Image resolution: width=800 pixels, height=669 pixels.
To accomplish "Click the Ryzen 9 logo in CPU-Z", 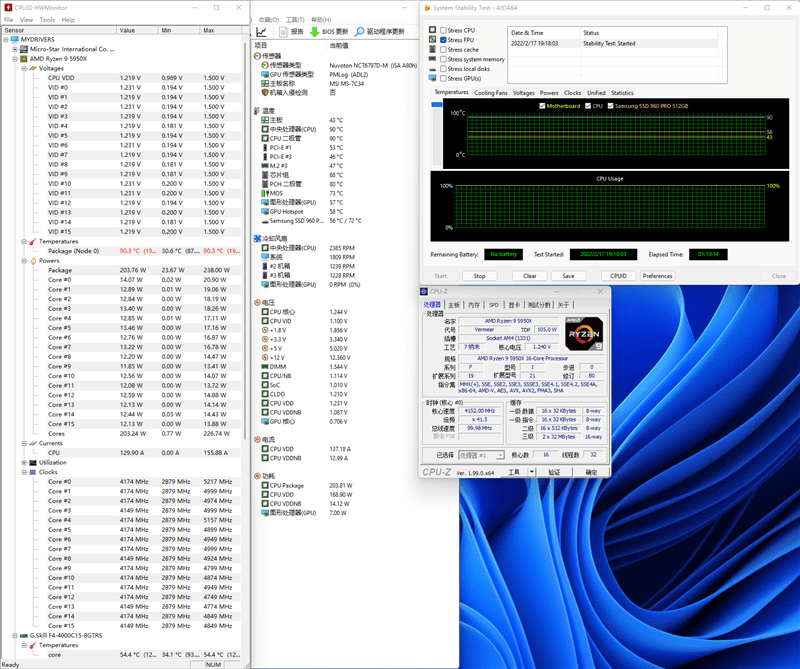I will point(584,334).
